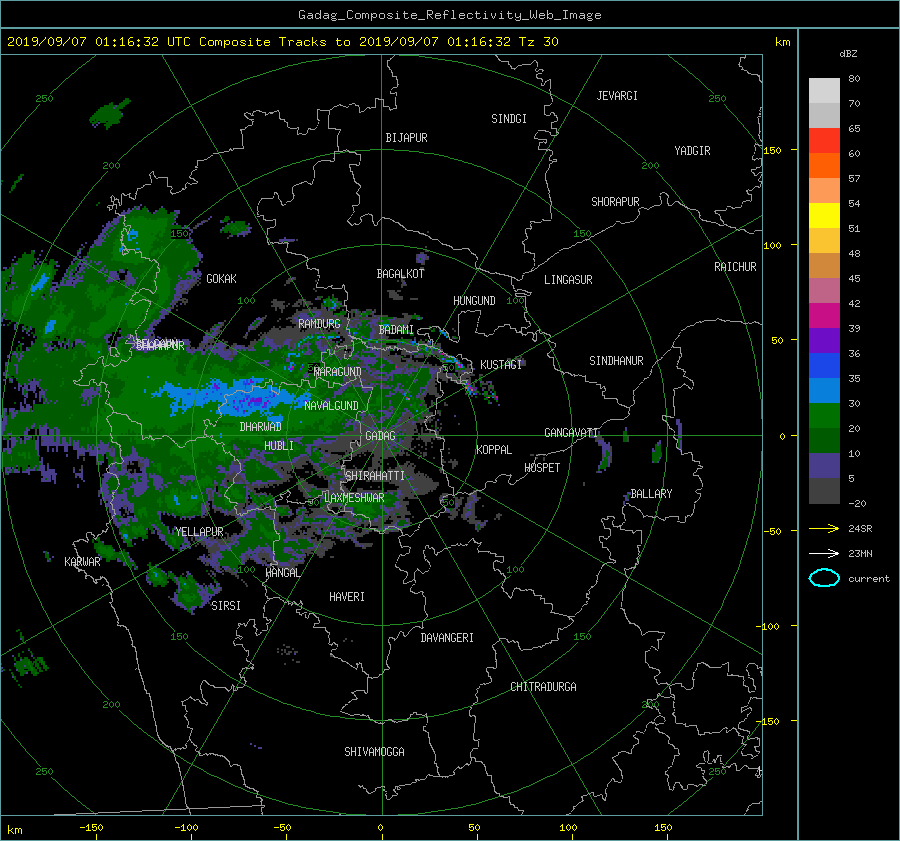This screenshot has width=900, height=841.
Task: Click the NAVALGUND label
Action: point(331,406)
